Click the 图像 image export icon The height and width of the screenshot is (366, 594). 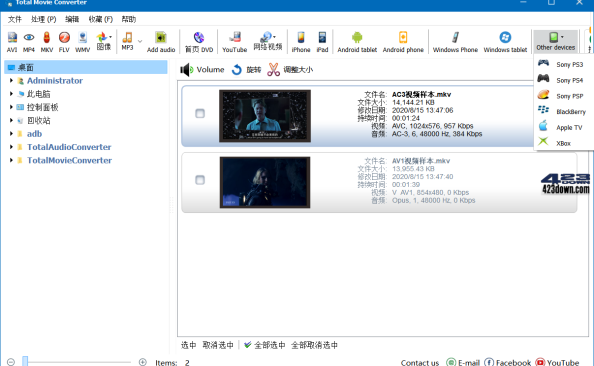102,41
